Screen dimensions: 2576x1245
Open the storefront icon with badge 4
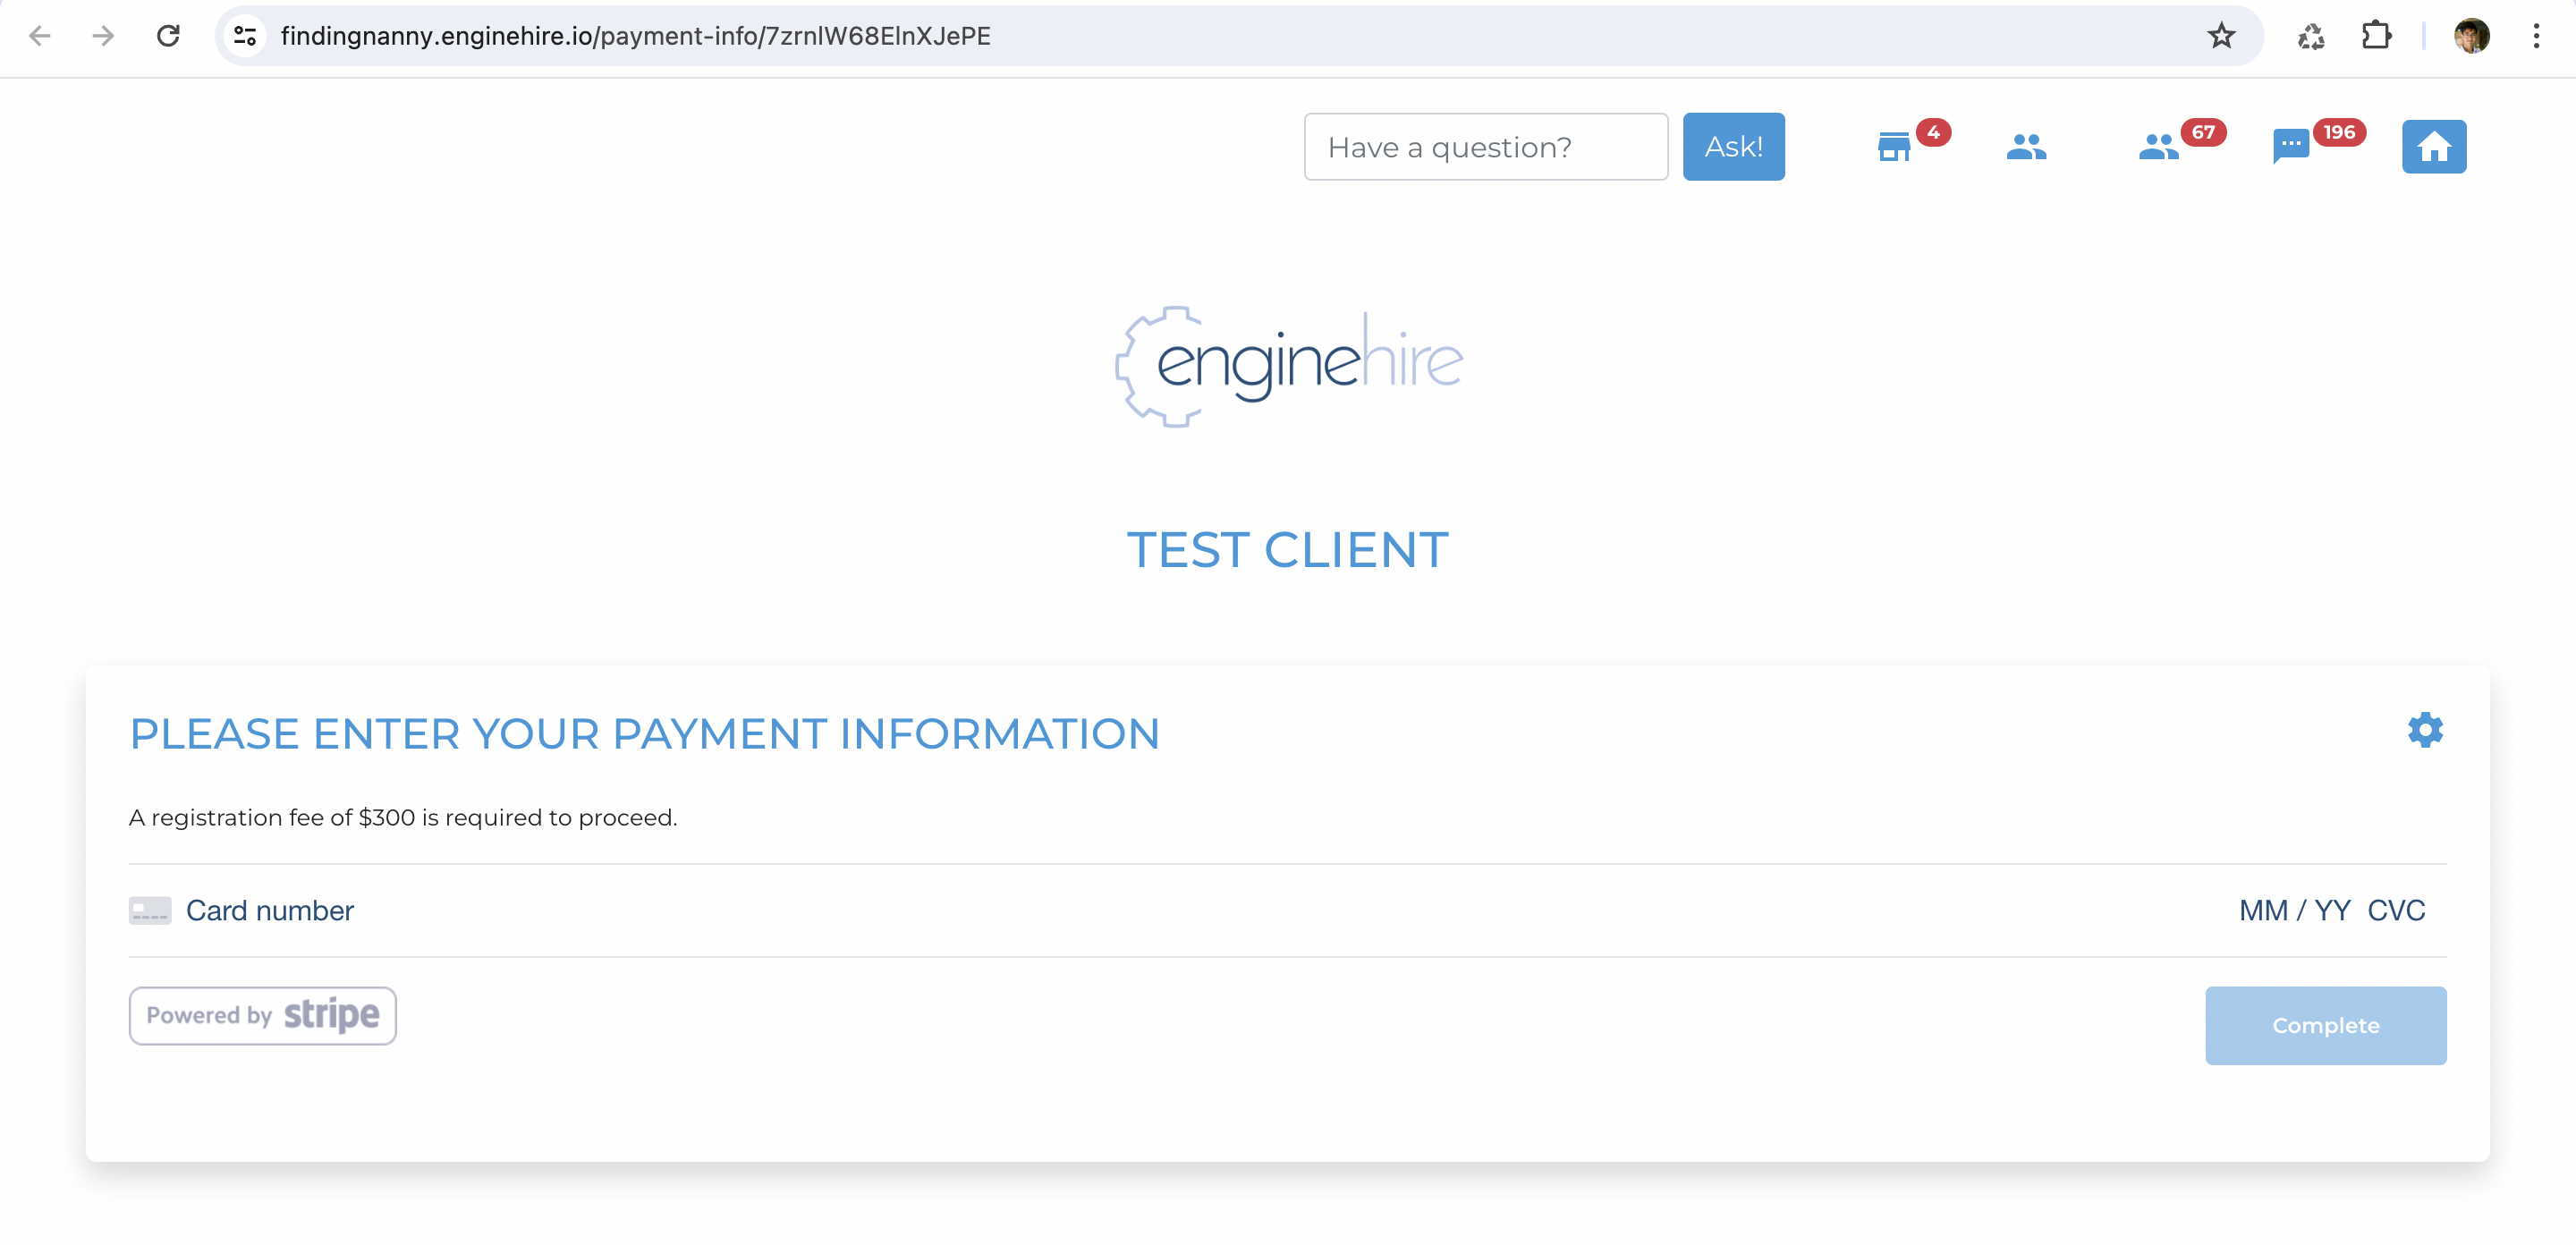[x=1894, y=147]
